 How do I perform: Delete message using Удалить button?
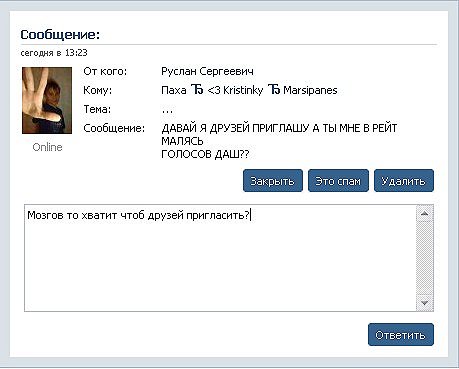(x=404, y=181)
